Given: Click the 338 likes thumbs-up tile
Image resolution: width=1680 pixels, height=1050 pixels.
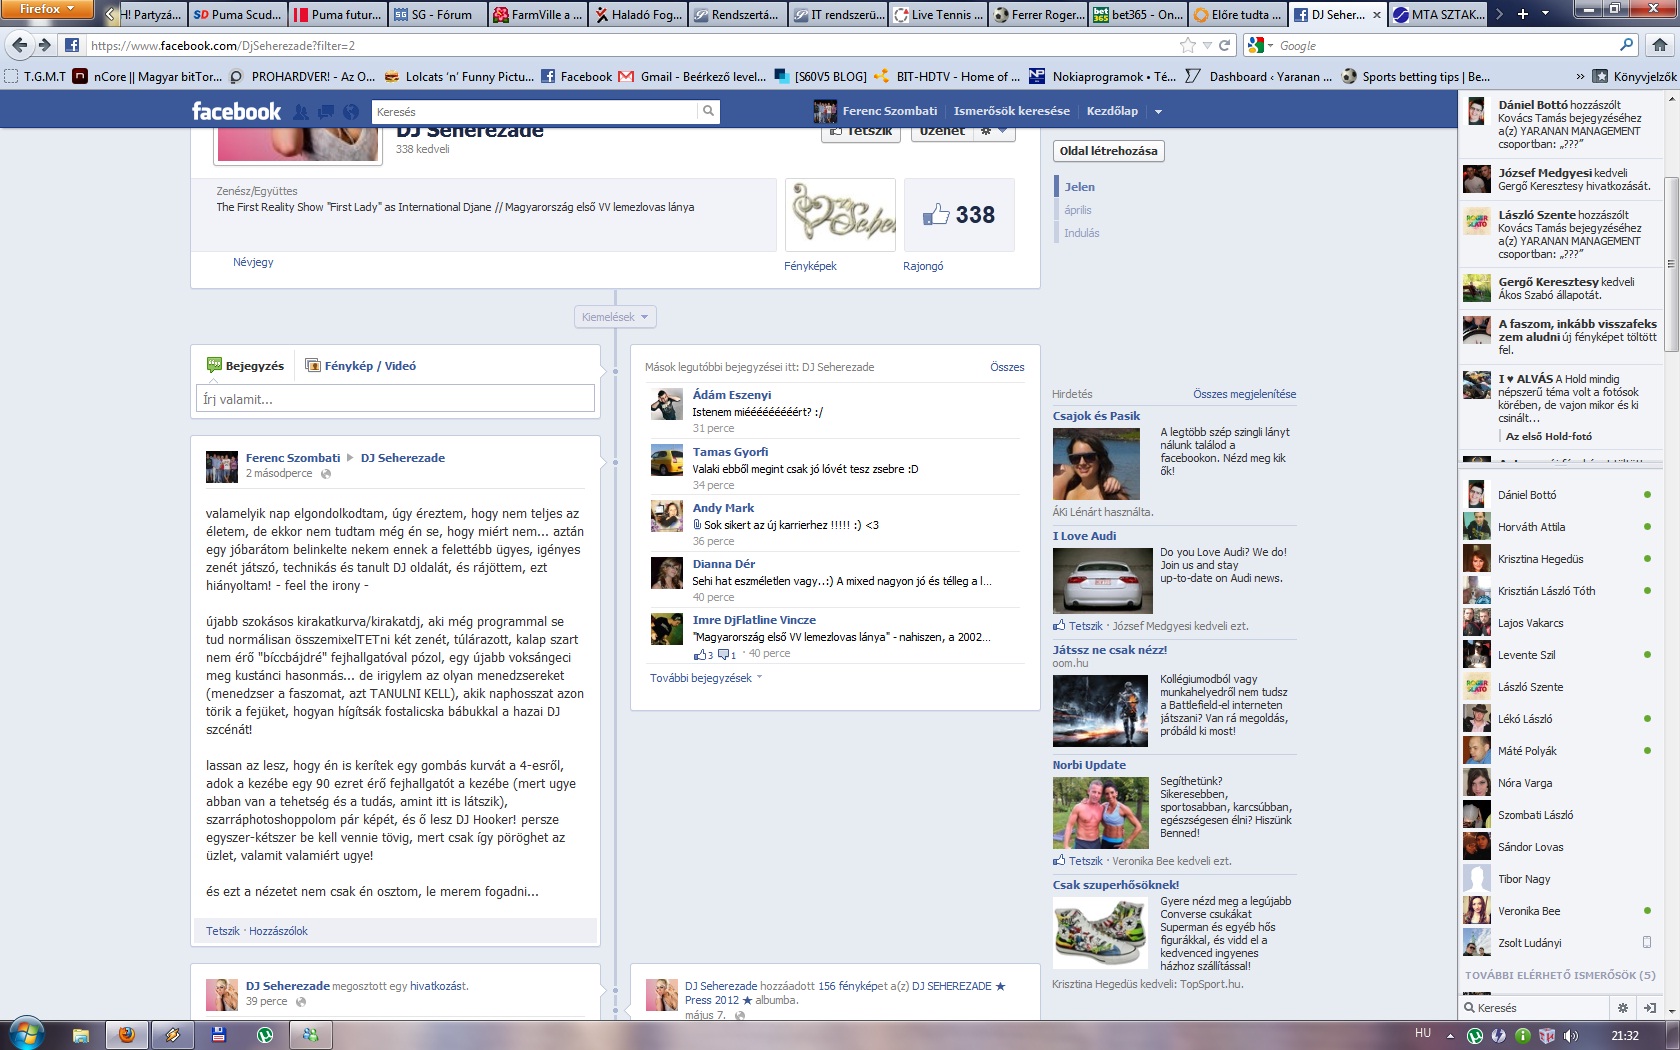Looking at the screenshot, I should pyautogui.click(x=959, y=214).
